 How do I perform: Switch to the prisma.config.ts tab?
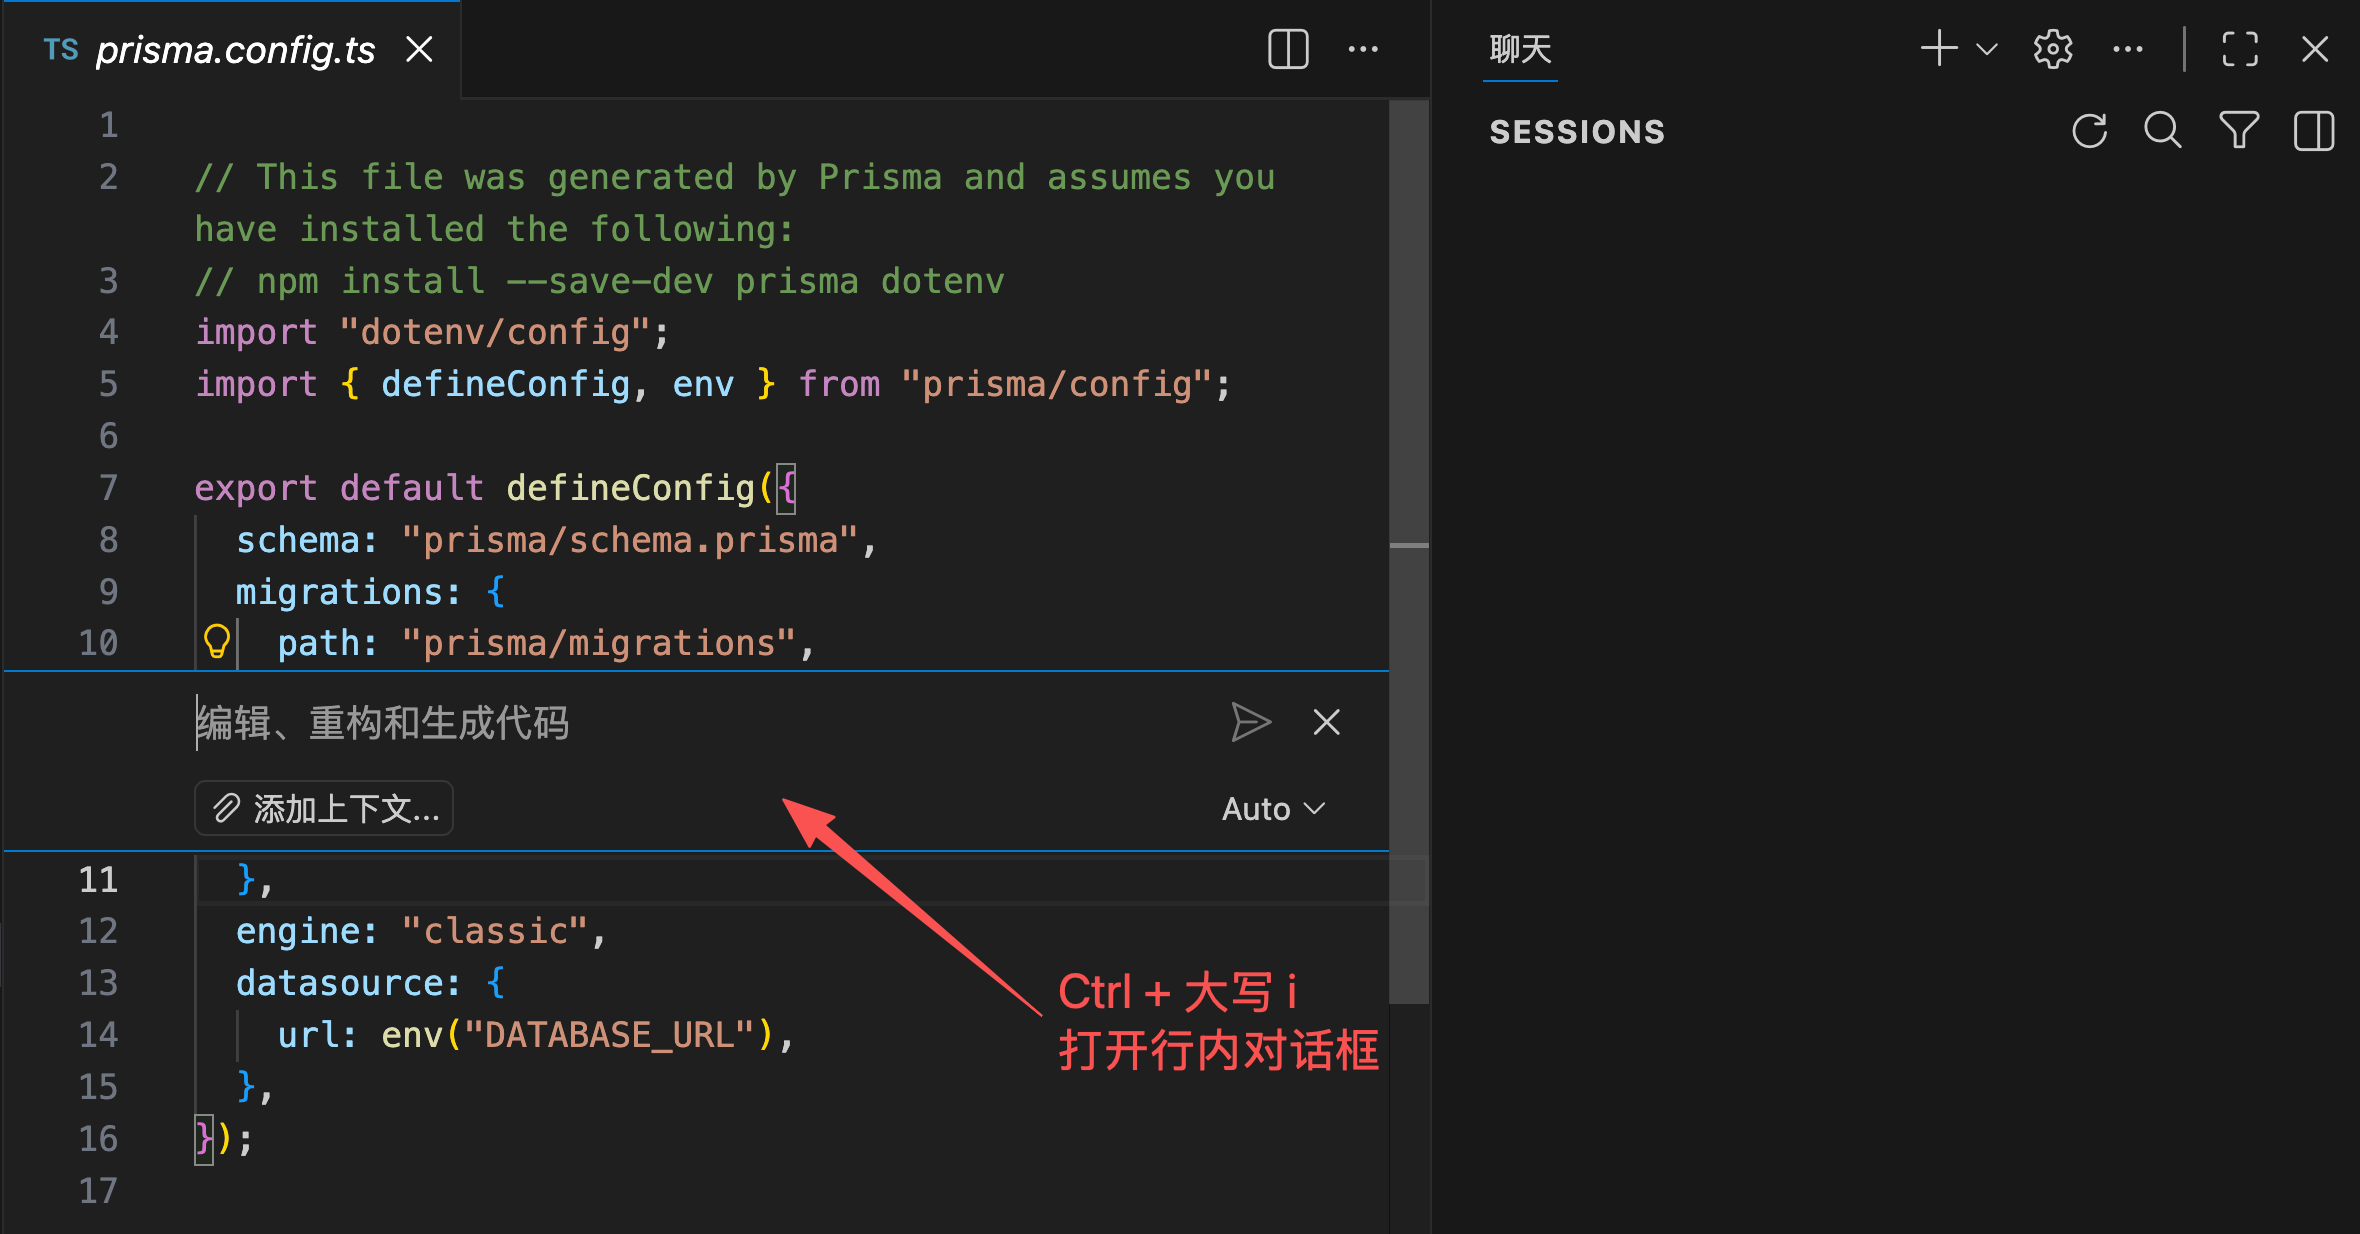pyautogui.click(x=235, y=48)
